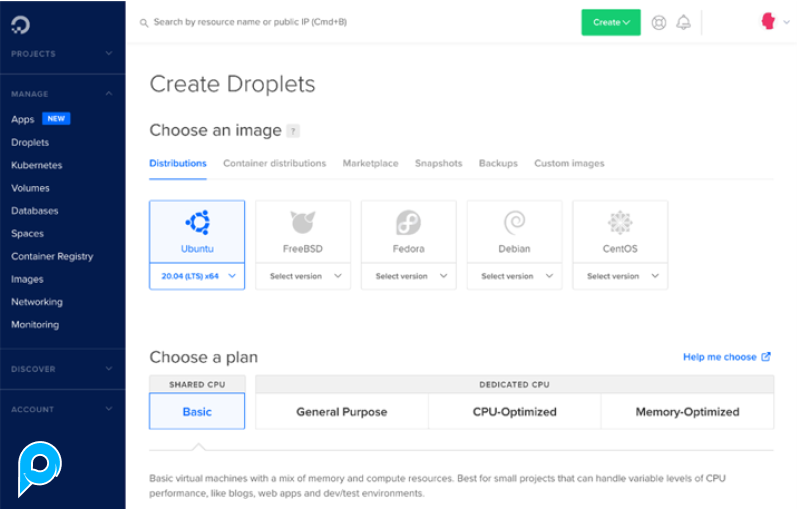Select the Basic shared CPU plan
810x509 pixels.
[x=197, y=411]
